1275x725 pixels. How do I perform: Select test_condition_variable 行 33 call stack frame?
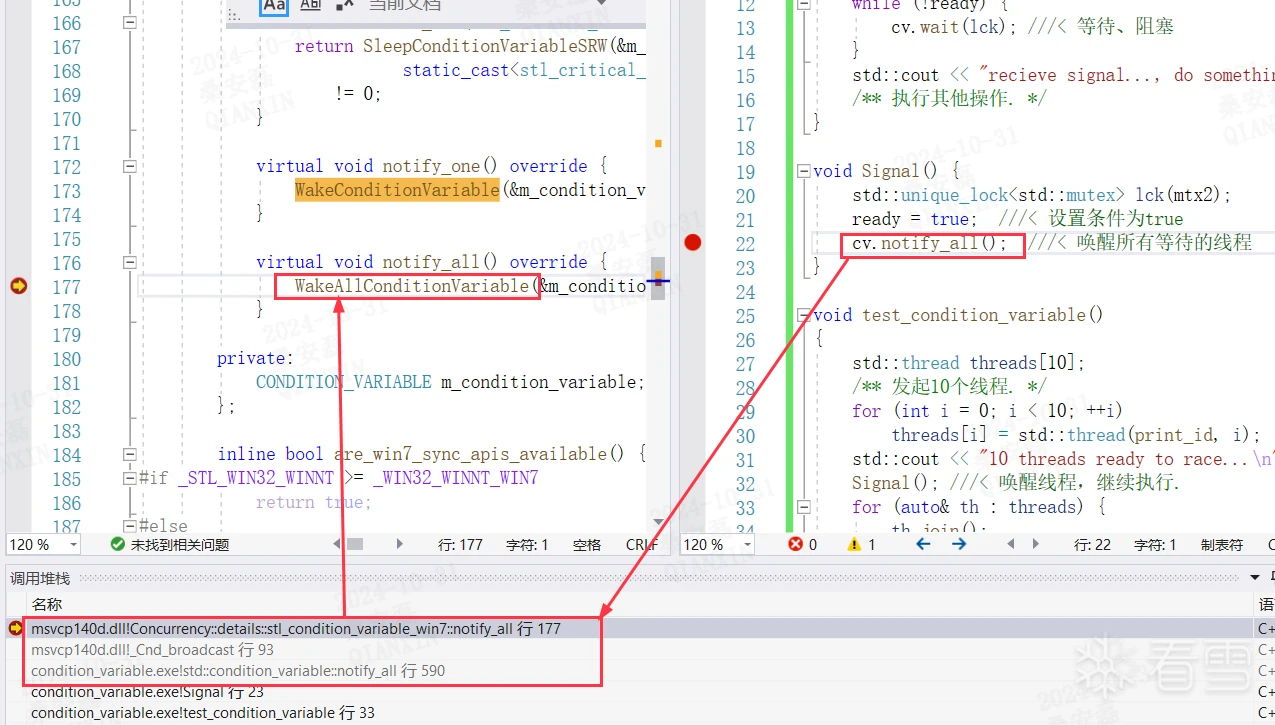[x=638, y=713]
